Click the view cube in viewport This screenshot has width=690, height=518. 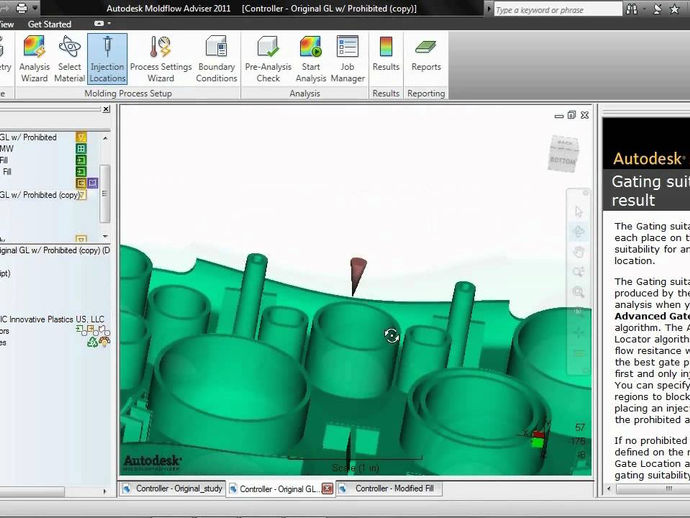point(563,154)
